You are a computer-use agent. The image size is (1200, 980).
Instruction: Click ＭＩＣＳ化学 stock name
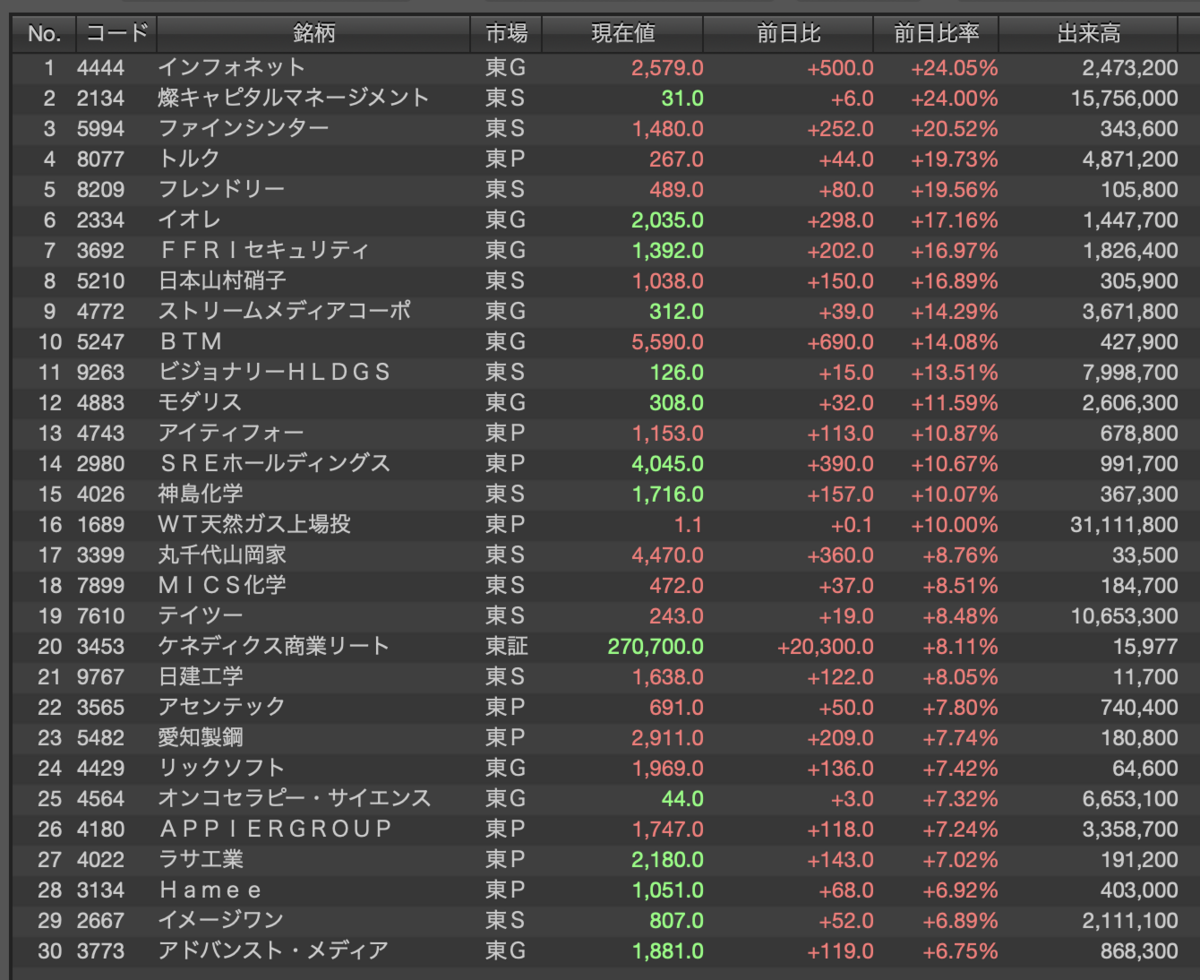coord(222,585)
